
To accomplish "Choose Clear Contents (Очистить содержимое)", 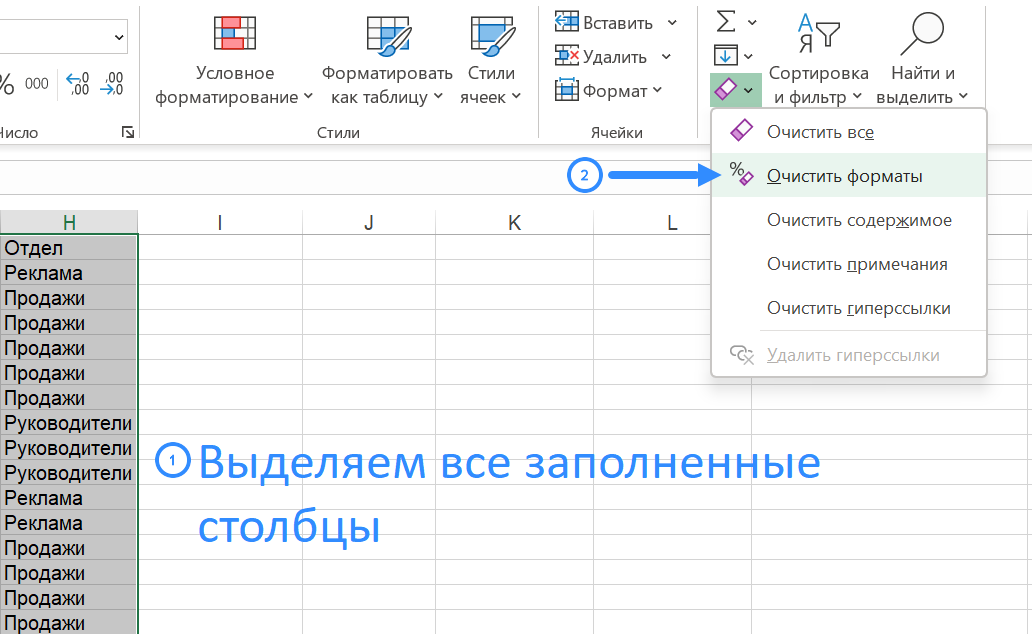I will coord(858,220).
